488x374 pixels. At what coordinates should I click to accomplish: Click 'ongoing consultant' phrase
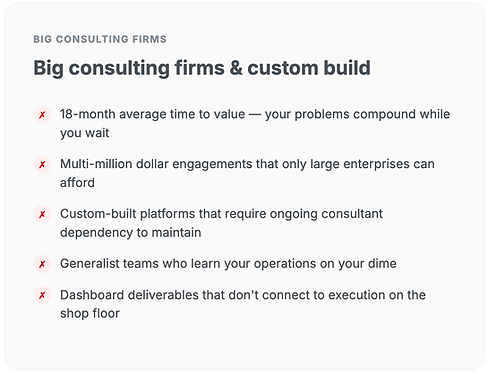point(326,214)
